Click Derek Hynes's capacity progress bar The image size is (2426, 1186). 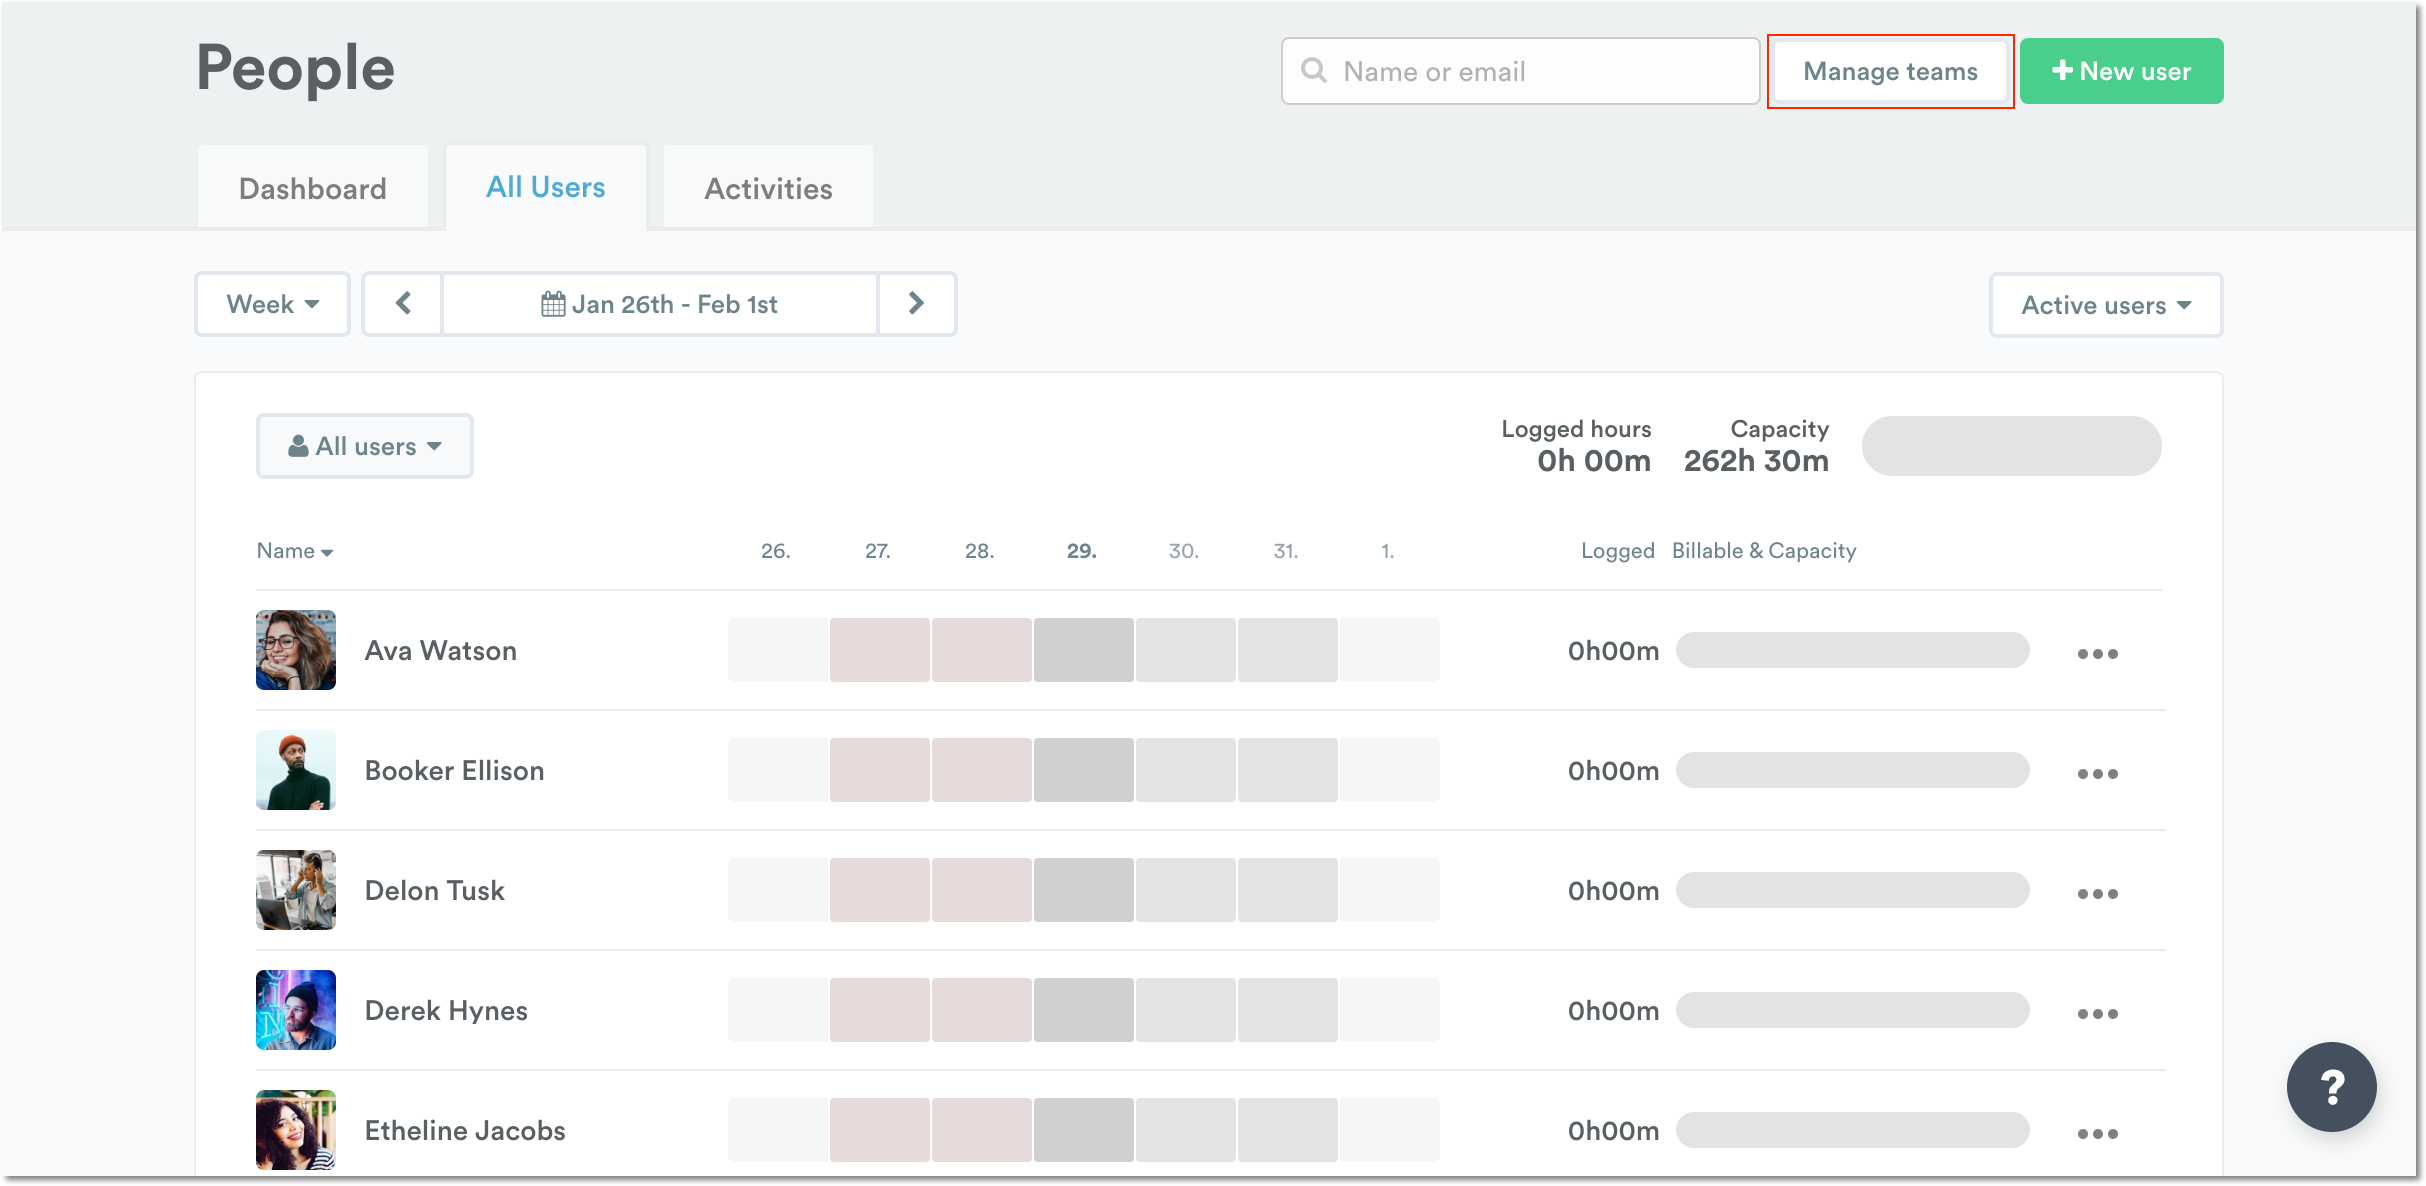1852,1010
